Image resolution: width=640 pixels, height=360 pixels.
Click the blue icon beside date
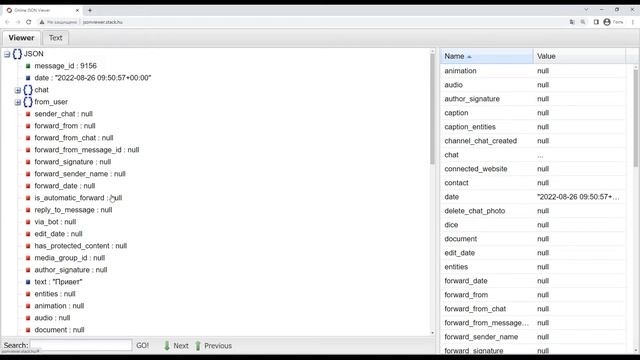tap(28, 78)
